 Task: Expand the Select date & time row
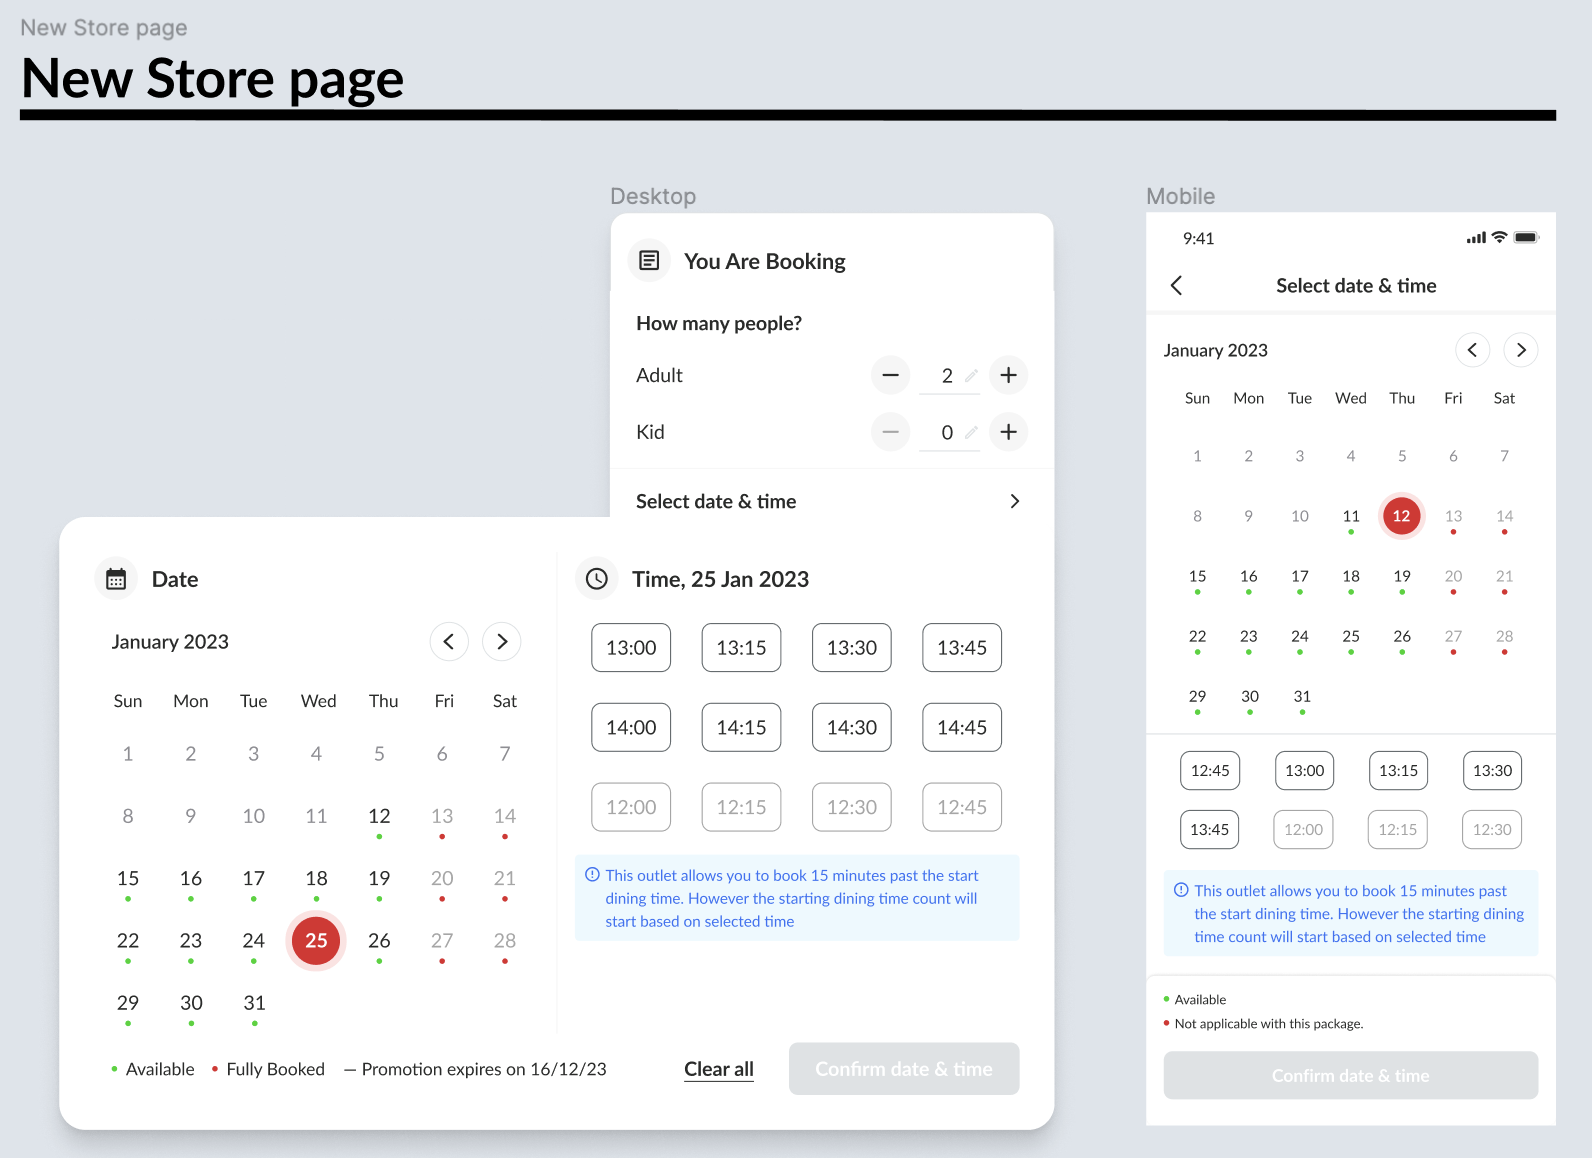(x=1014, y=501)
